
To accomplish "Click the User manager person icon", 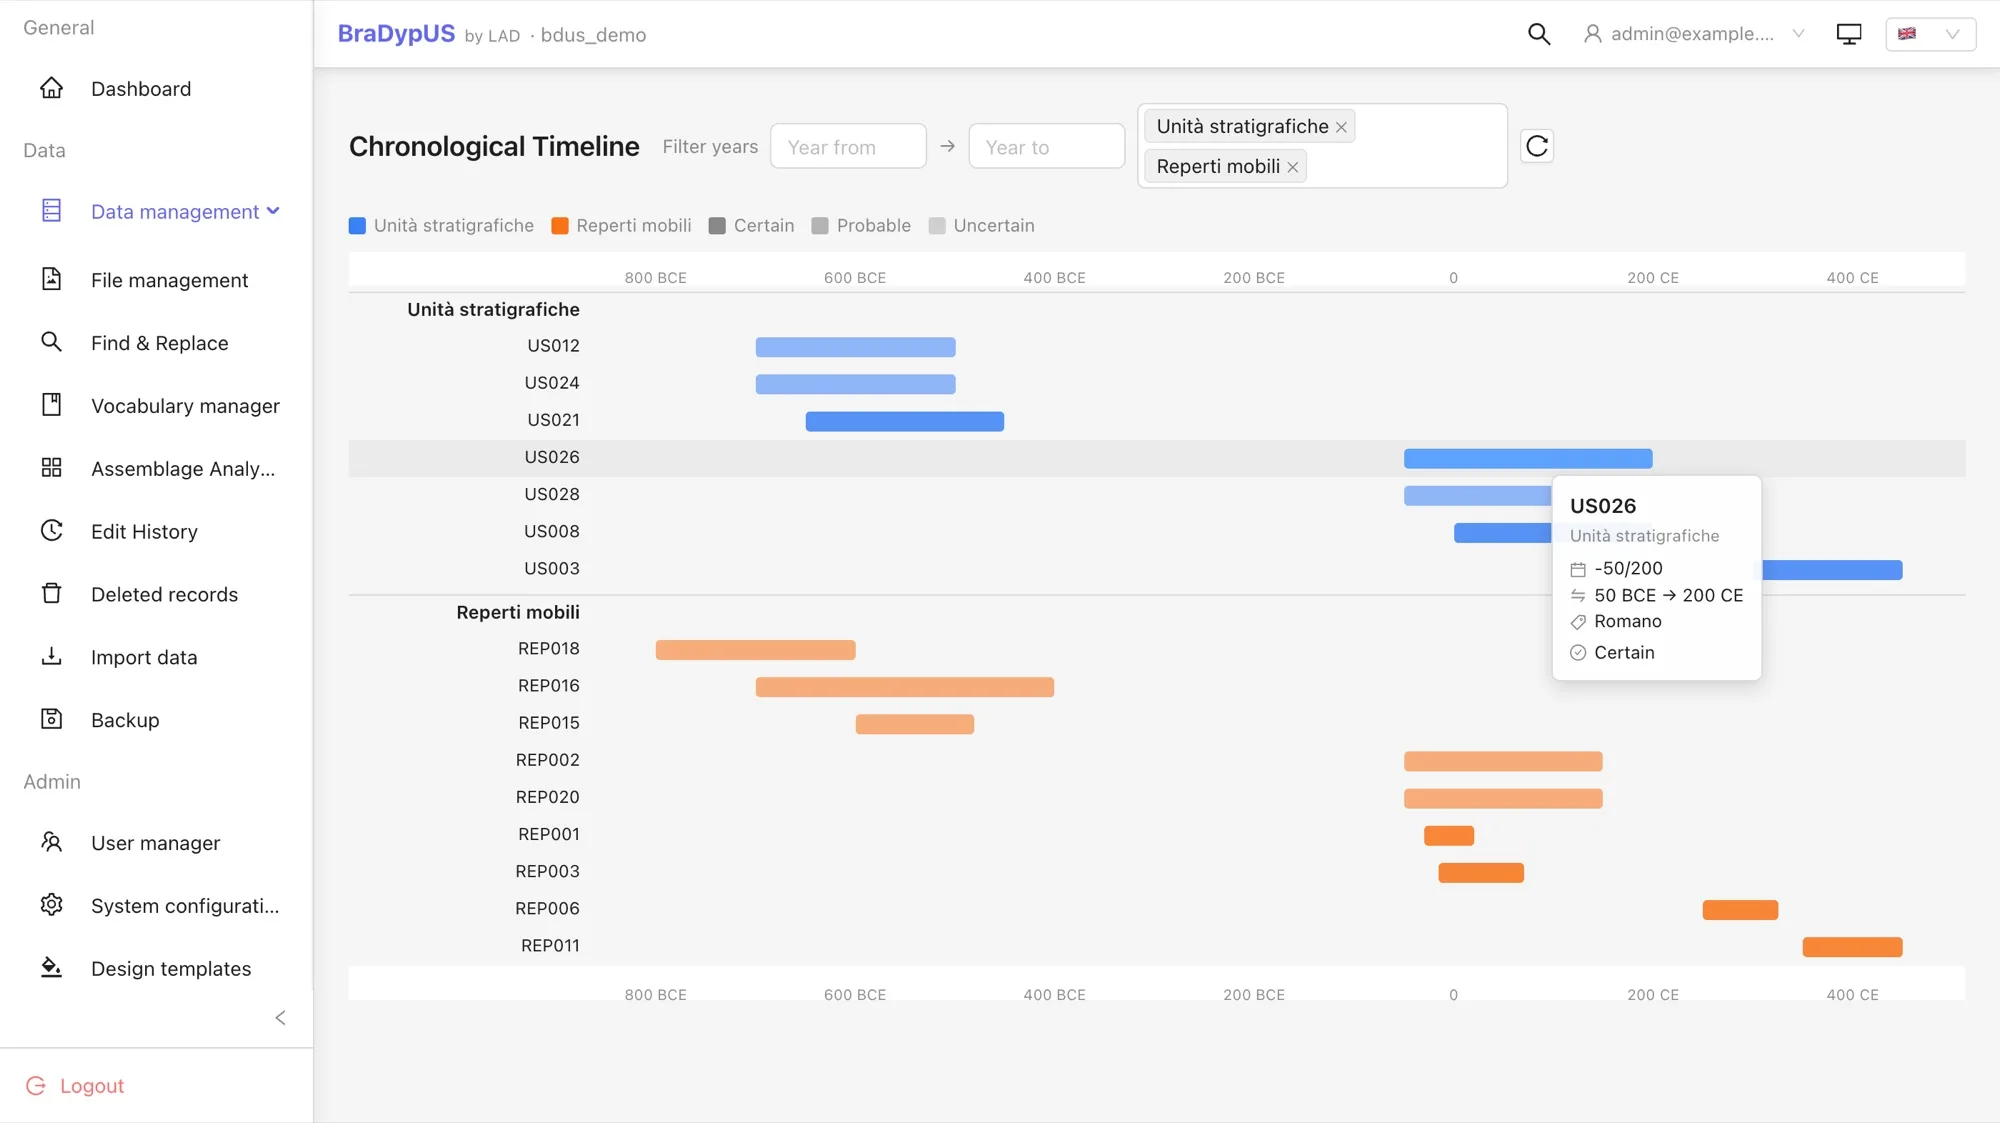I will [x=51, y=842].
